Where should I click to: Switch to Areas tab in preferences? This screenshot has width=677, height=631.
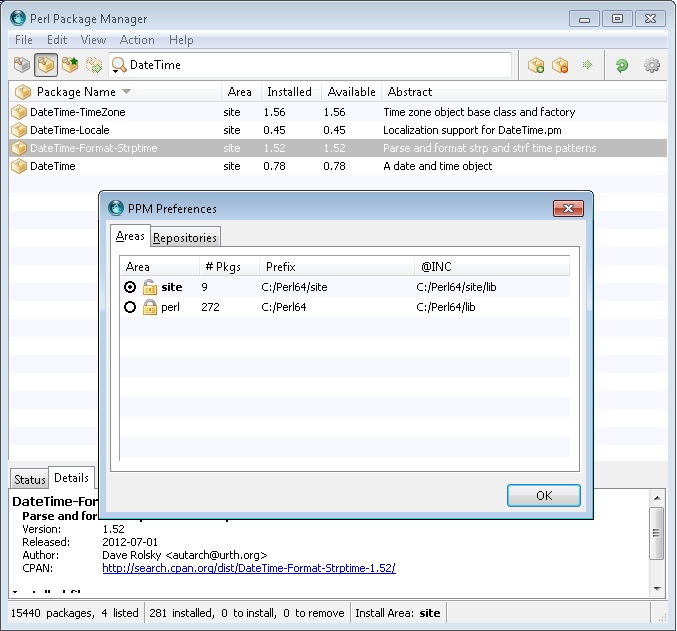tap(130, 236)
